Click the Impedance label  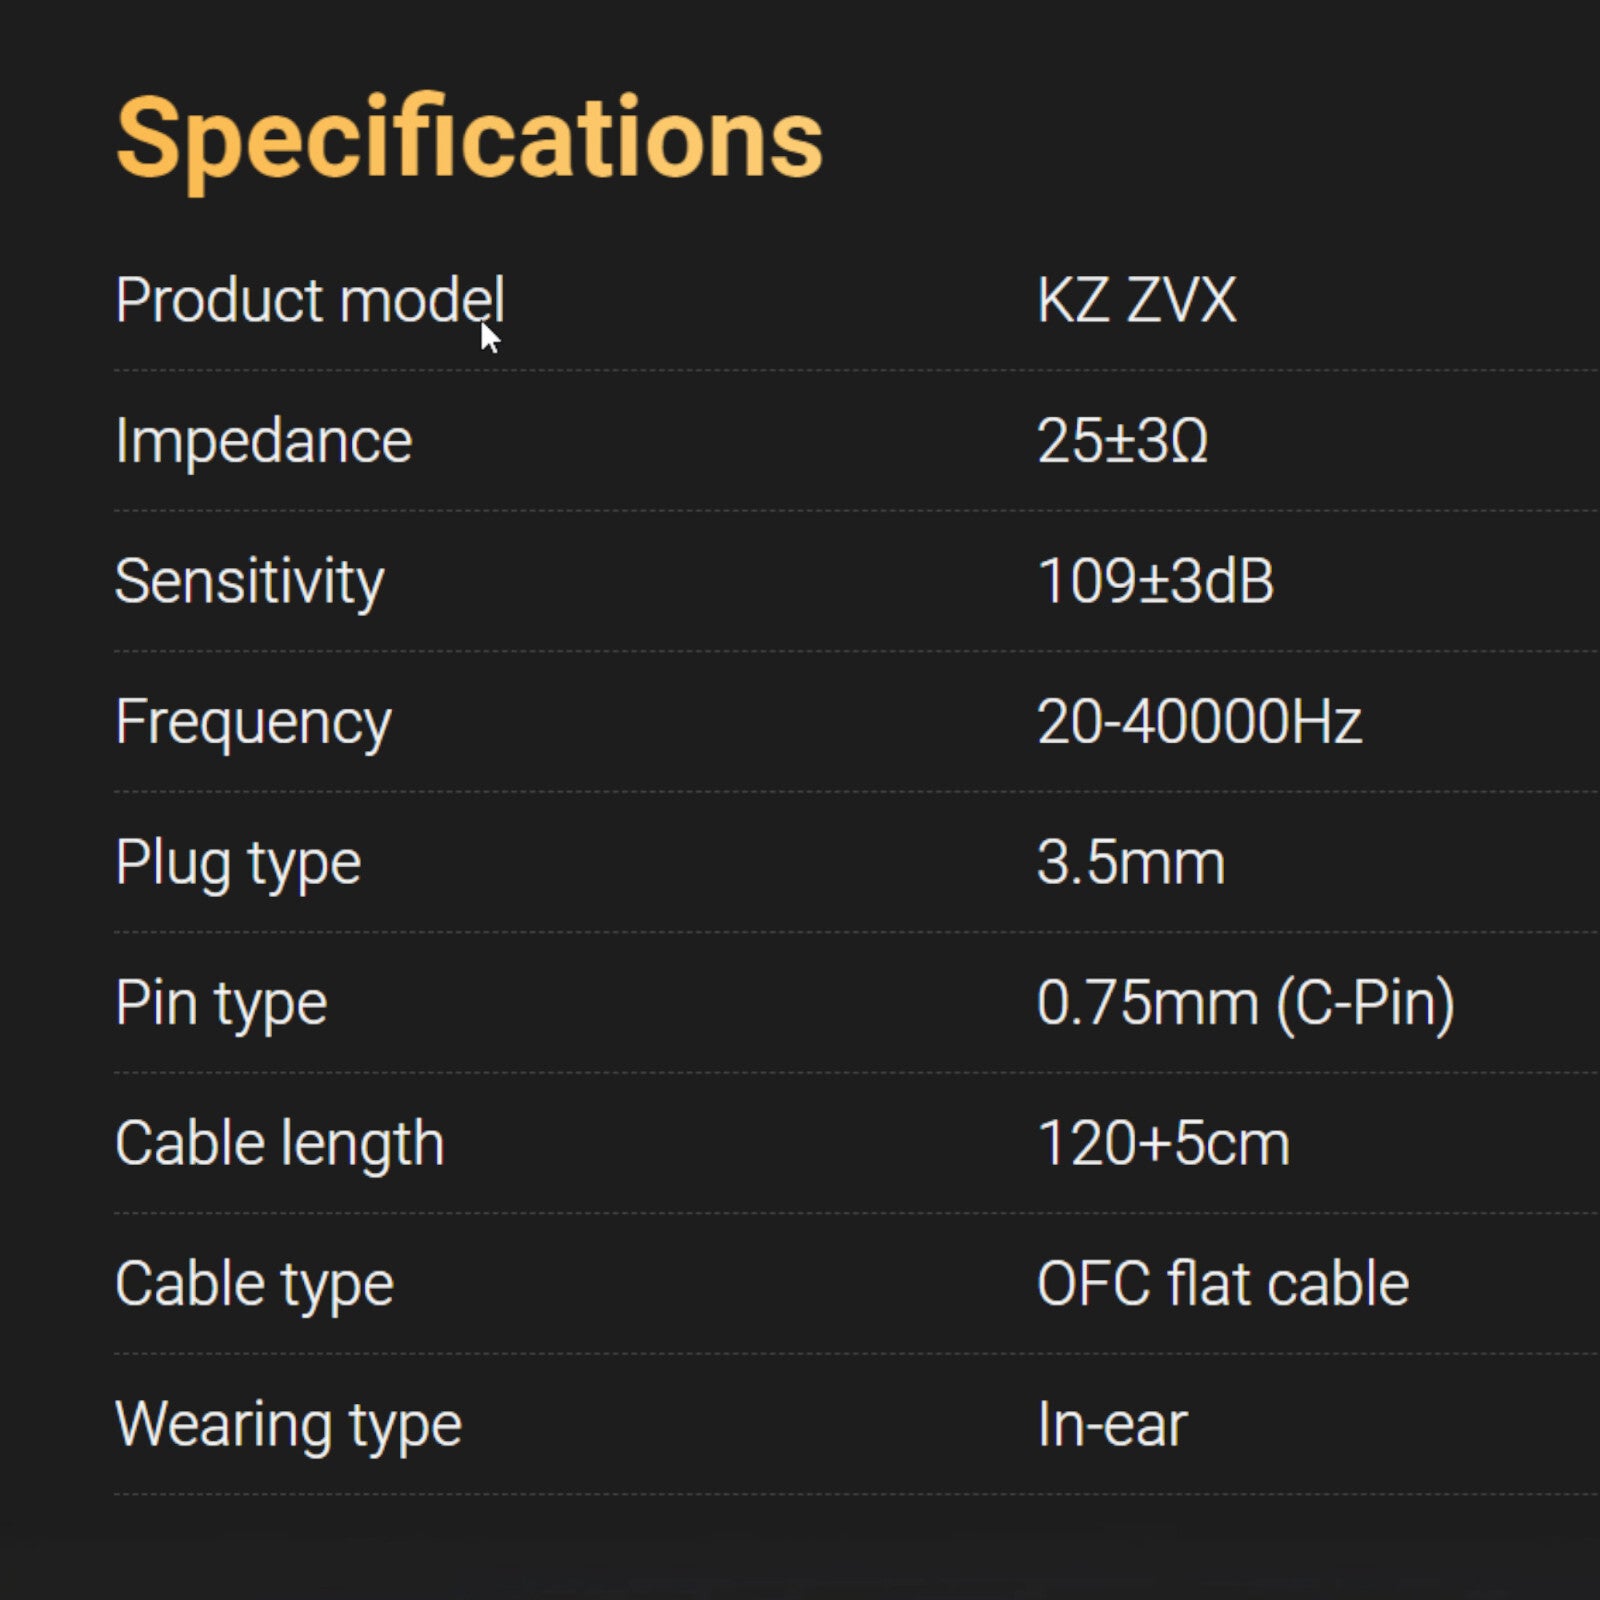click(263, 441)
